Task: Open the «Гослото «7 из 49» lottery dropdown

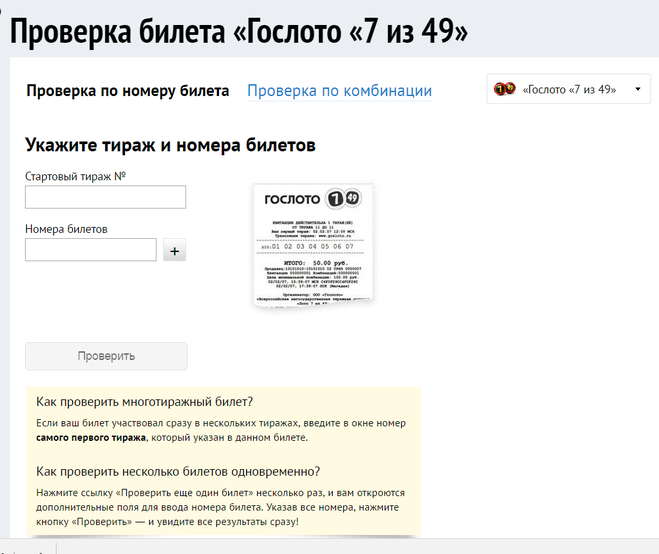Action: pos(568,89)
